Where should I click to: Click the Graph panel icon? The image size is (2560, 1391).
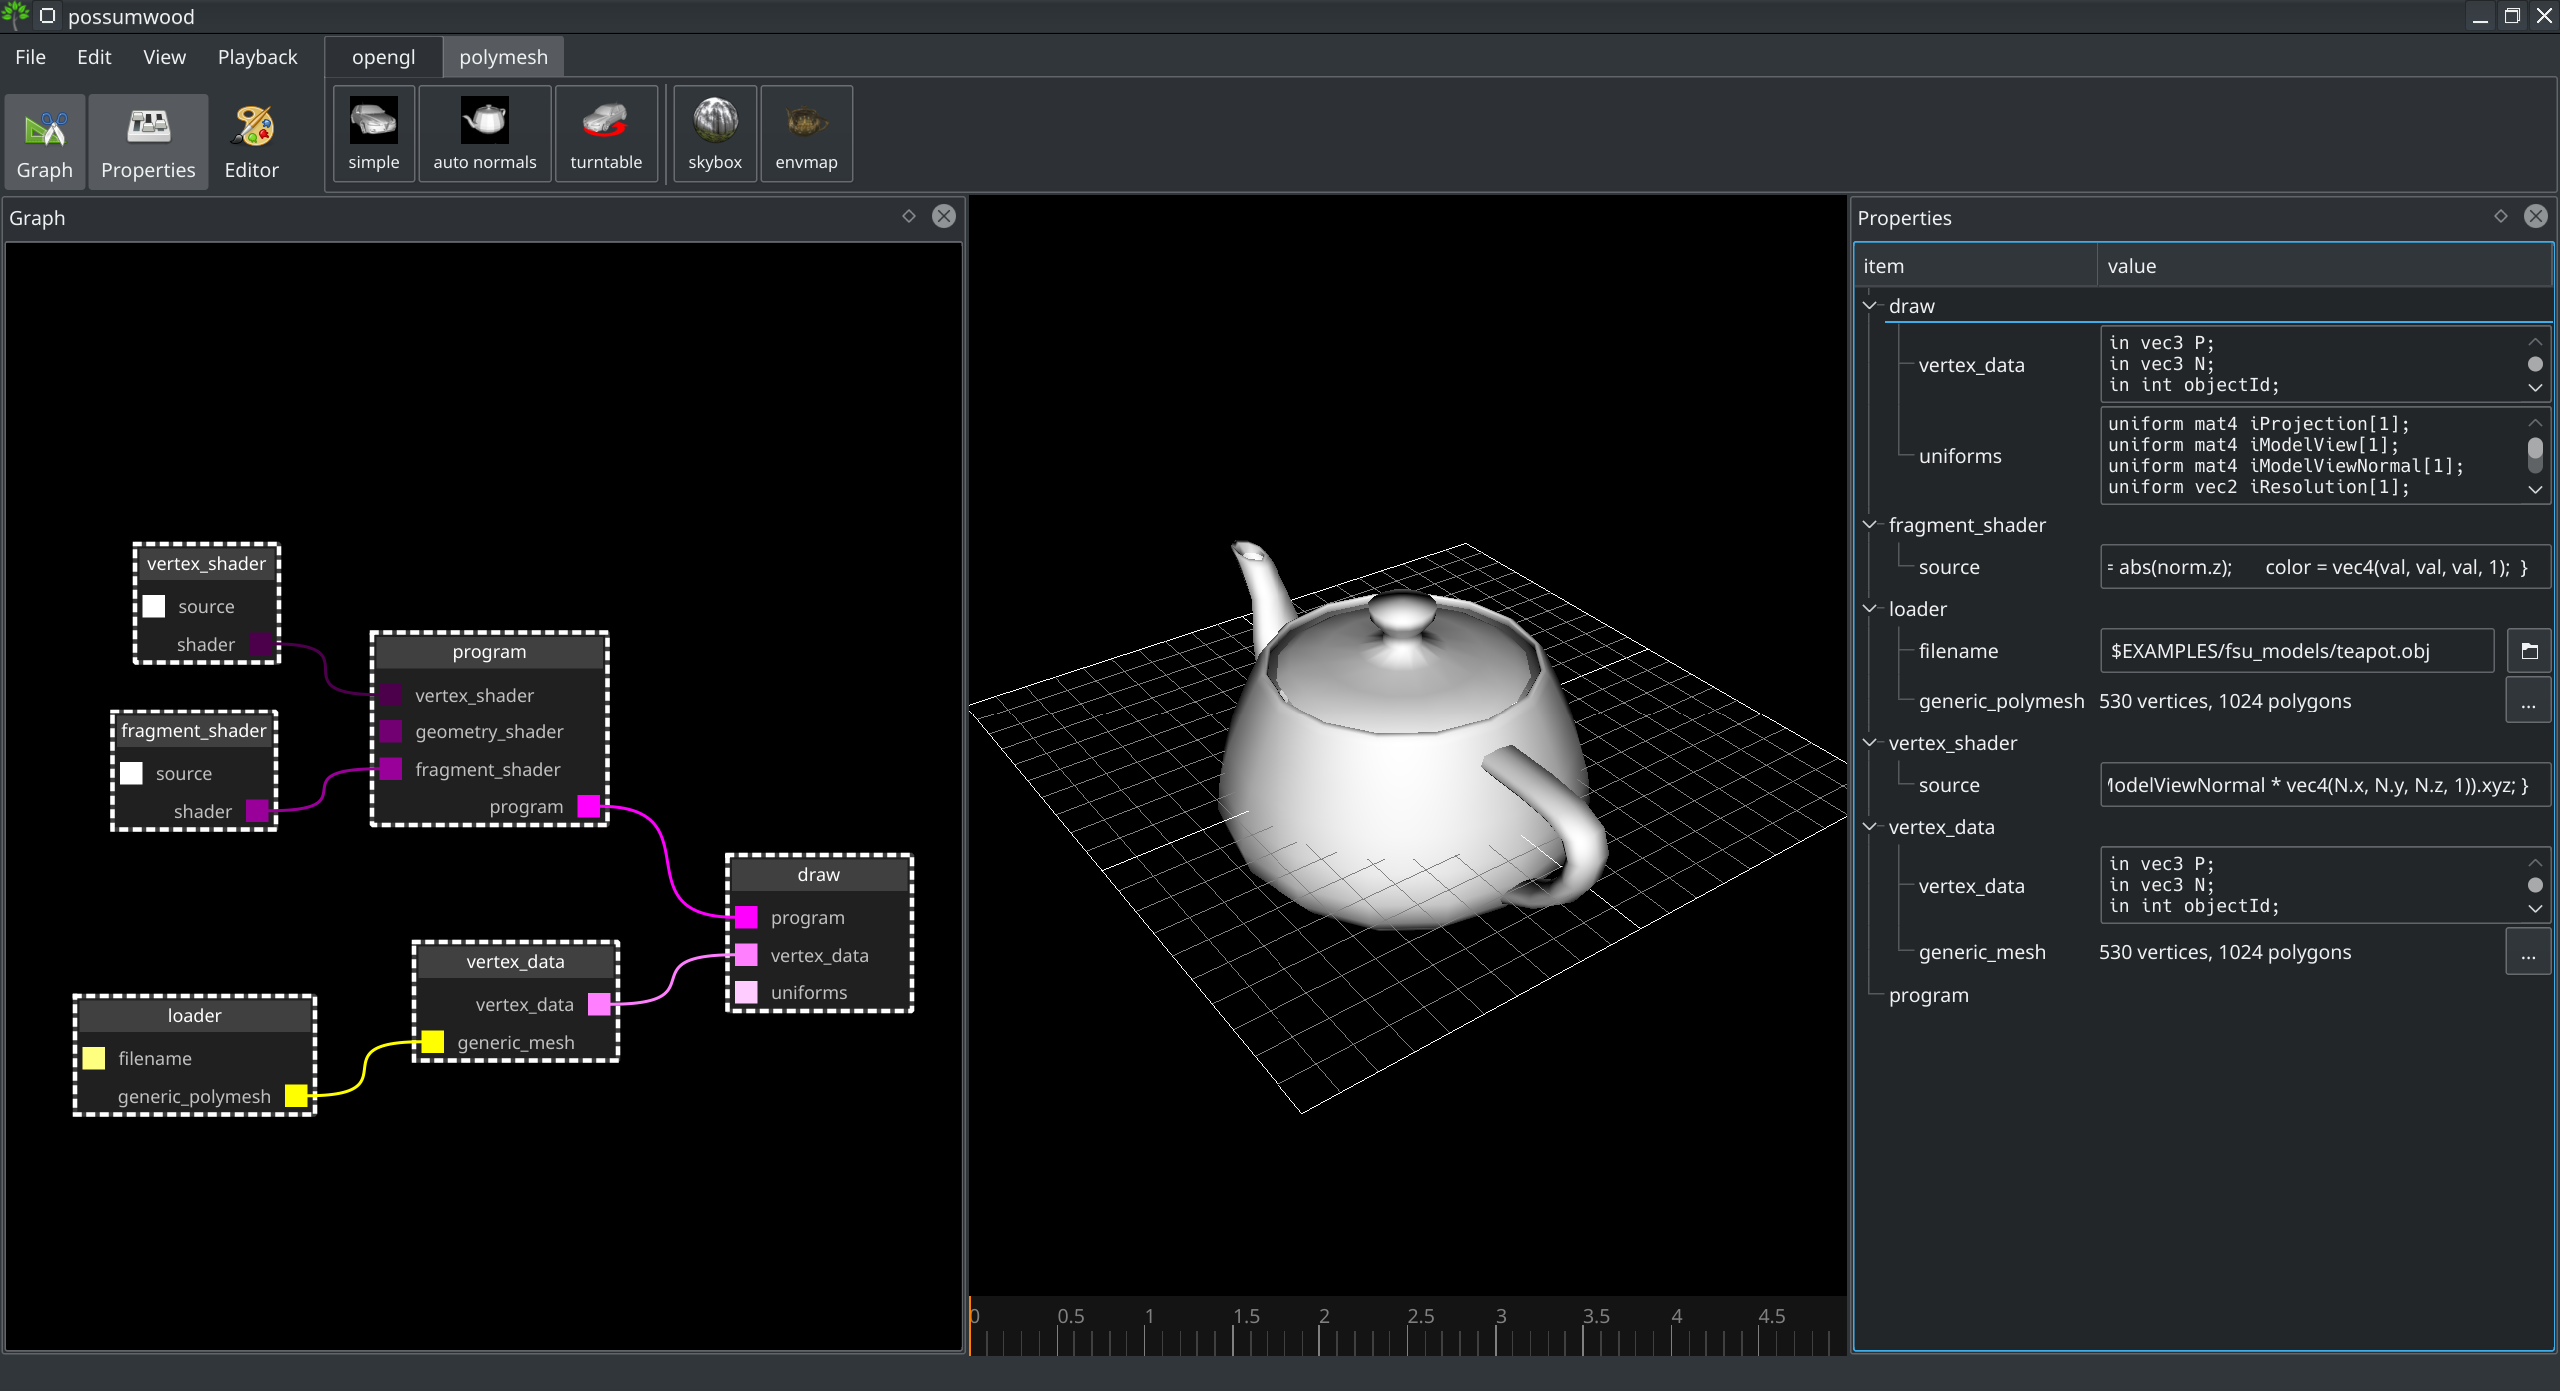(43, 140)
